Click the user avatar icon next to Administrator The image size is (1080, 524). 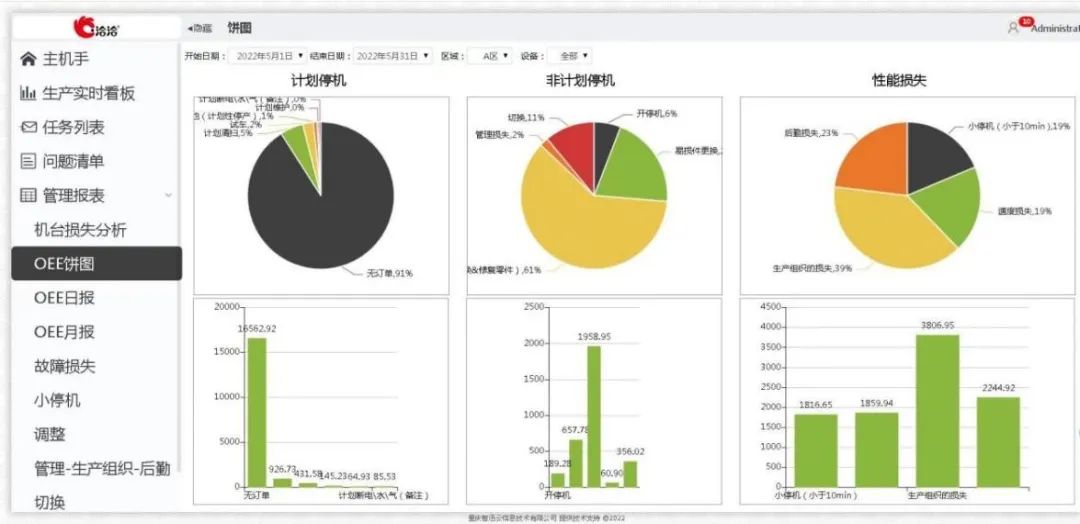[1012, 28]
